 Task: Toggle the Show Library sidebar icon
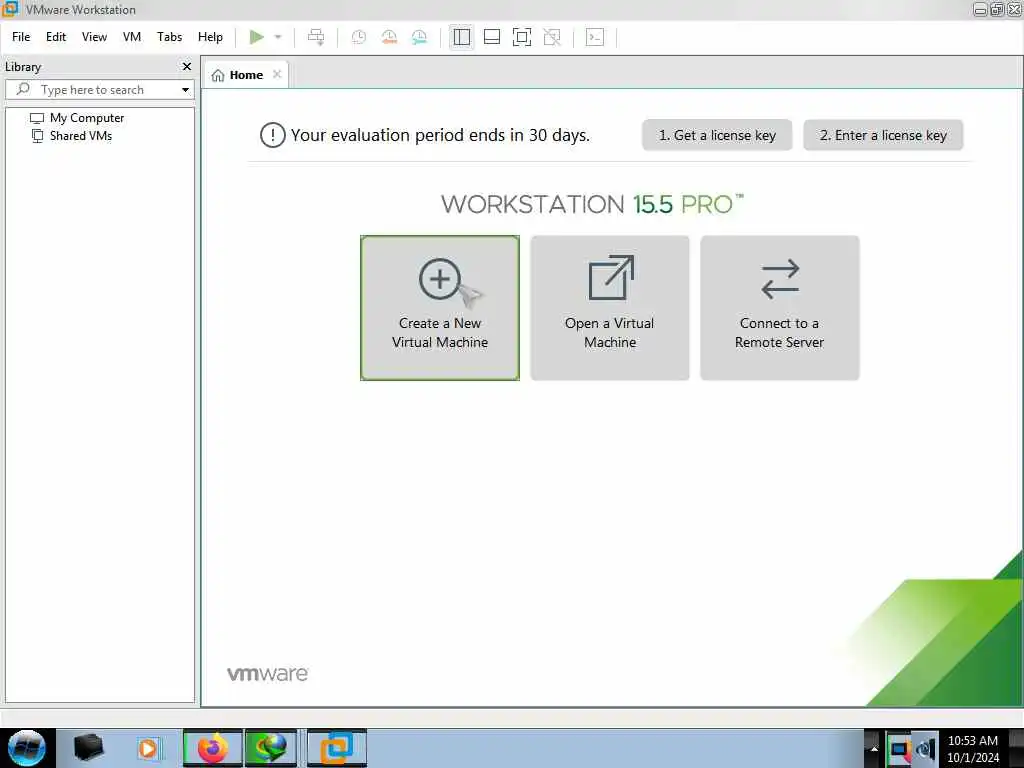(462, 37)
